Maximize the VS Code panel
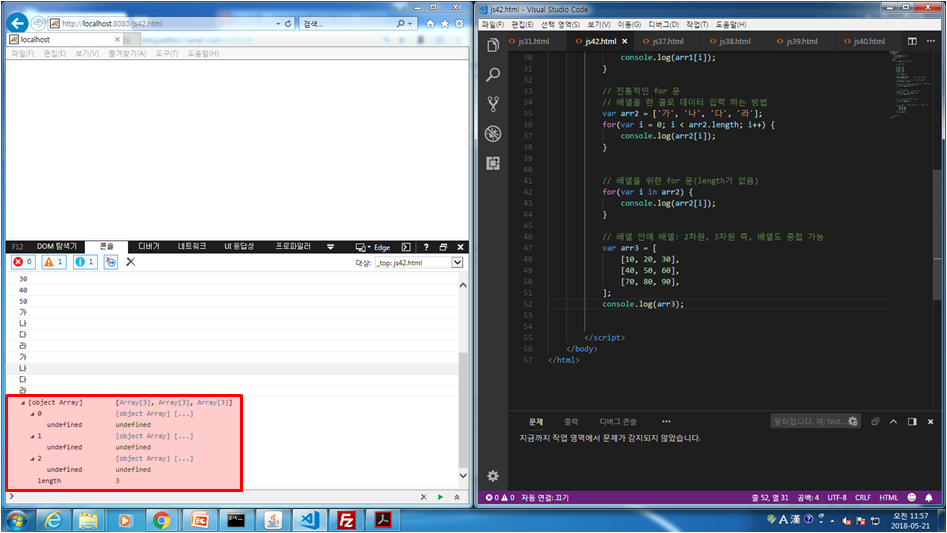The image size is (947, 533). [893, 421]
